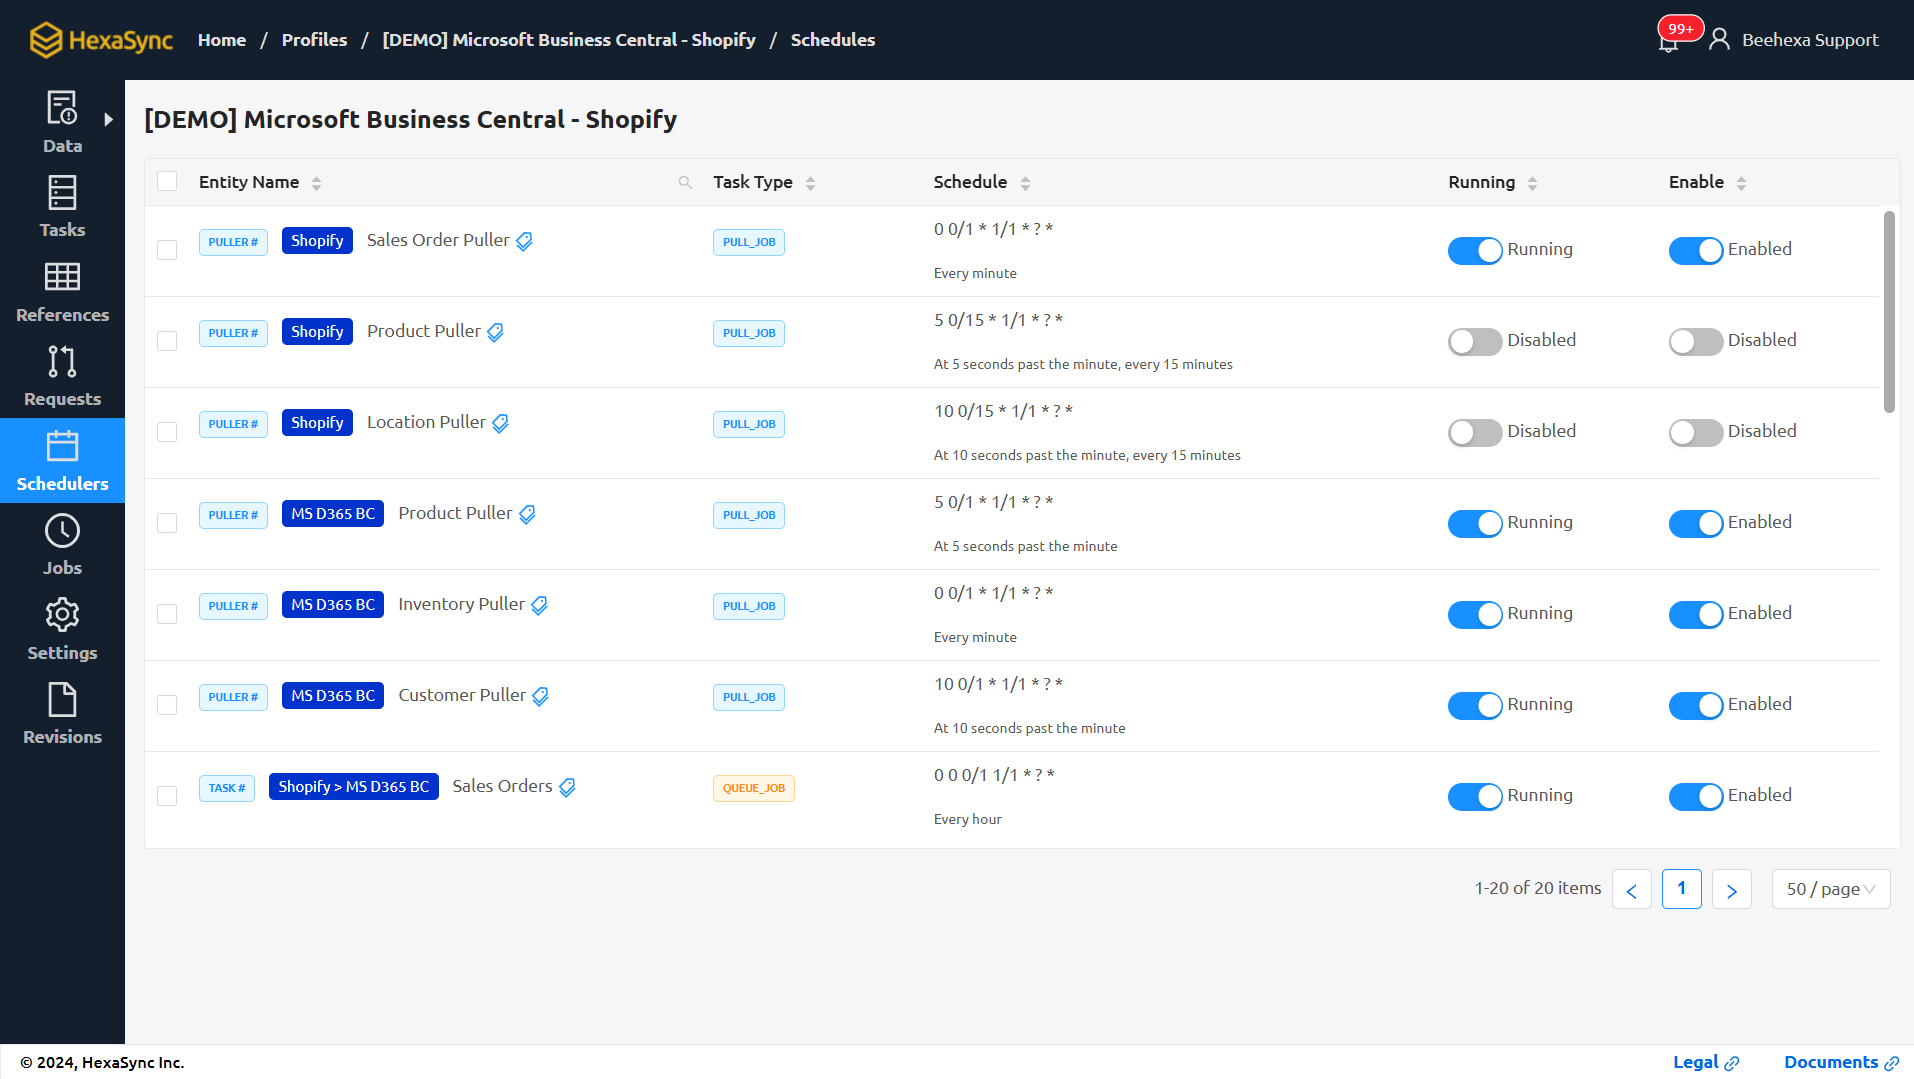
Task: Open notifications bell with 99+ badge
Action: click(x=1668, y=41)
